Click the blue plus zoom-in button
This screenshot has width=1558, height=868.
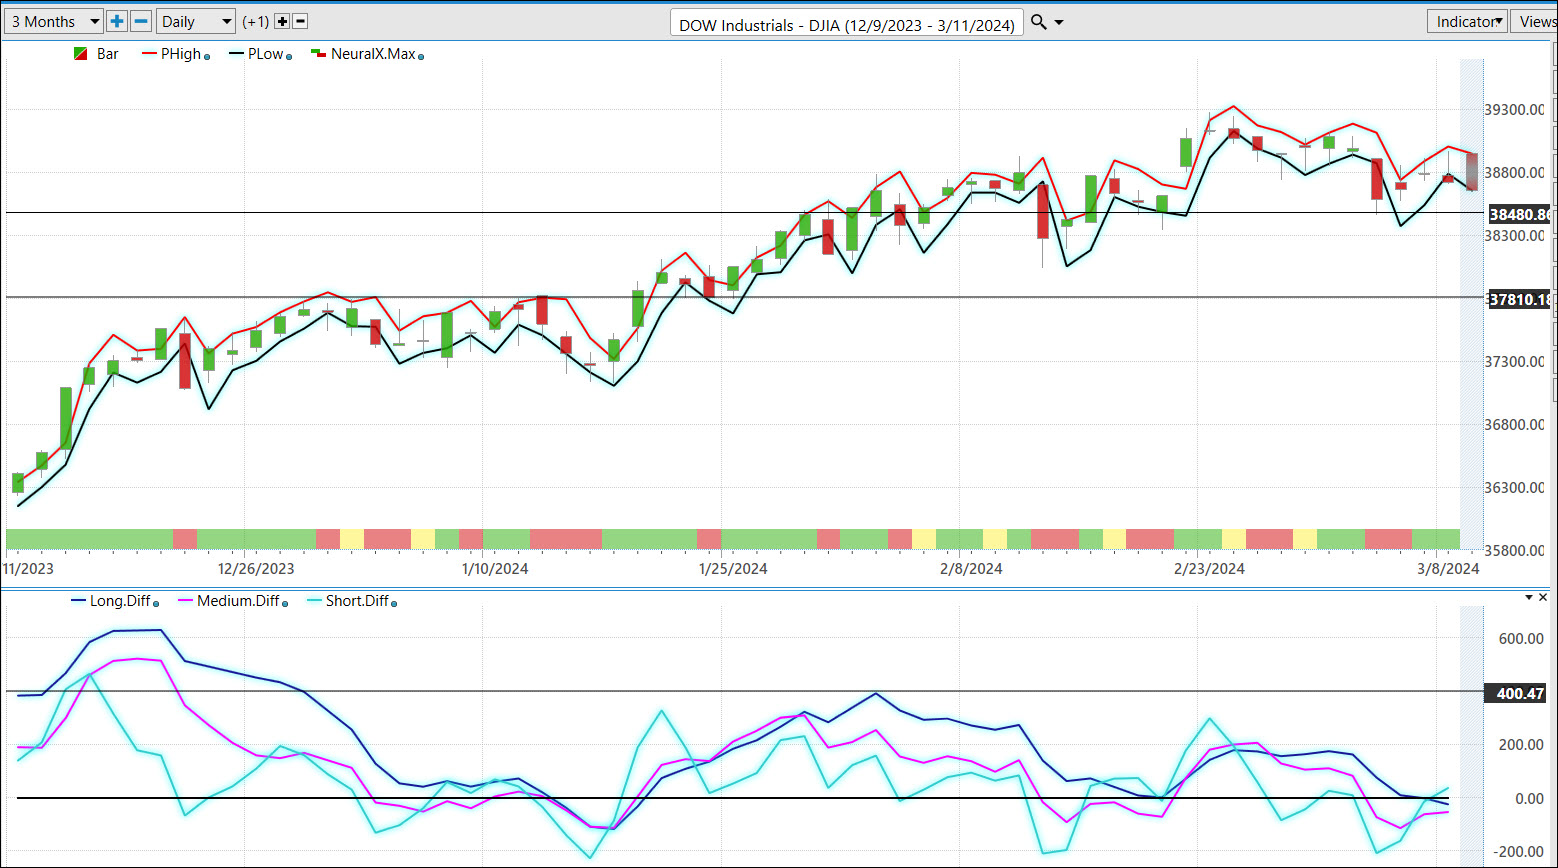(117, 21)
